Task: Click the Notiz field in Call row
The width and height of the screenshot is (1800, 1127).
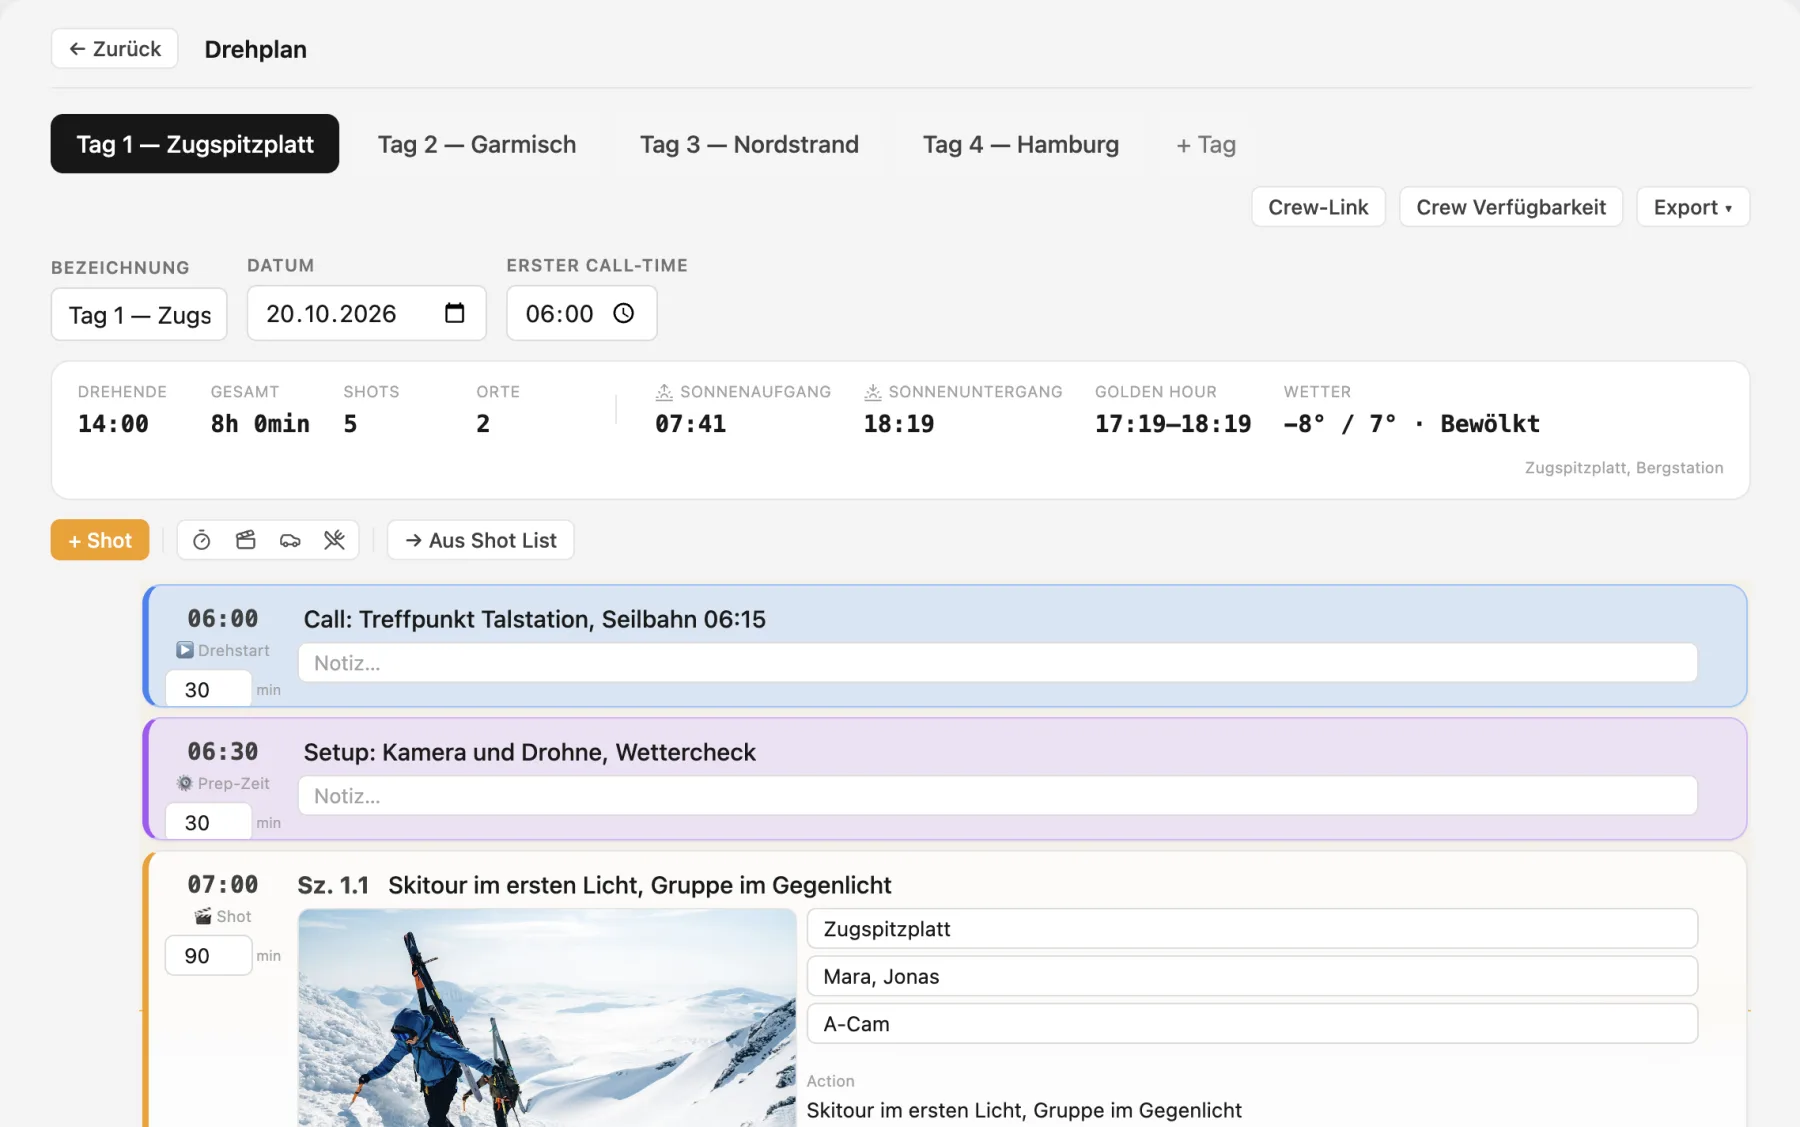Action: tap(998, 663)
